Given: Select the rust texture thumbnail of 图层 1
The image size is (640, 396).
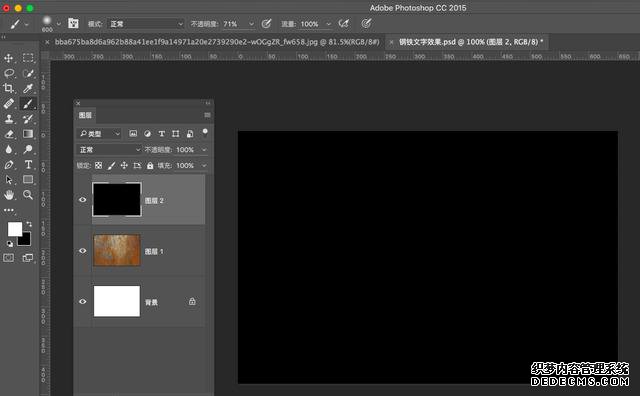Looking at the screenshot, I should (x=117, y=250).
